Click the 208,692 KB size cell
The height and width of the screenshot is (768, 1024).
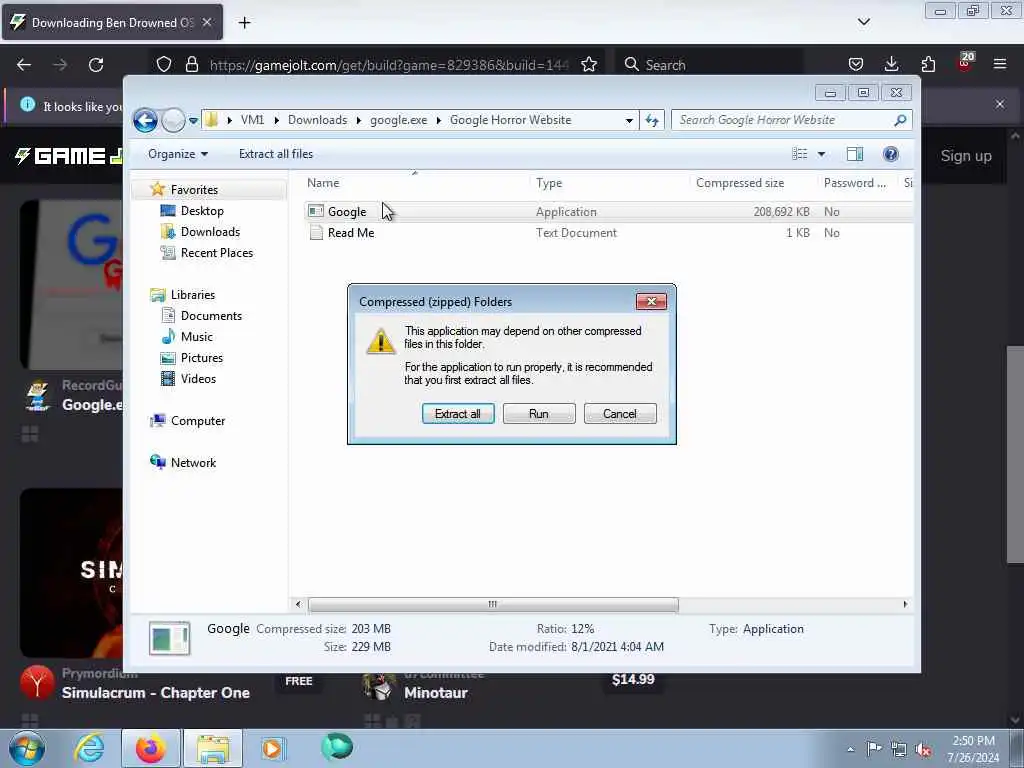(x=781, y=212)
